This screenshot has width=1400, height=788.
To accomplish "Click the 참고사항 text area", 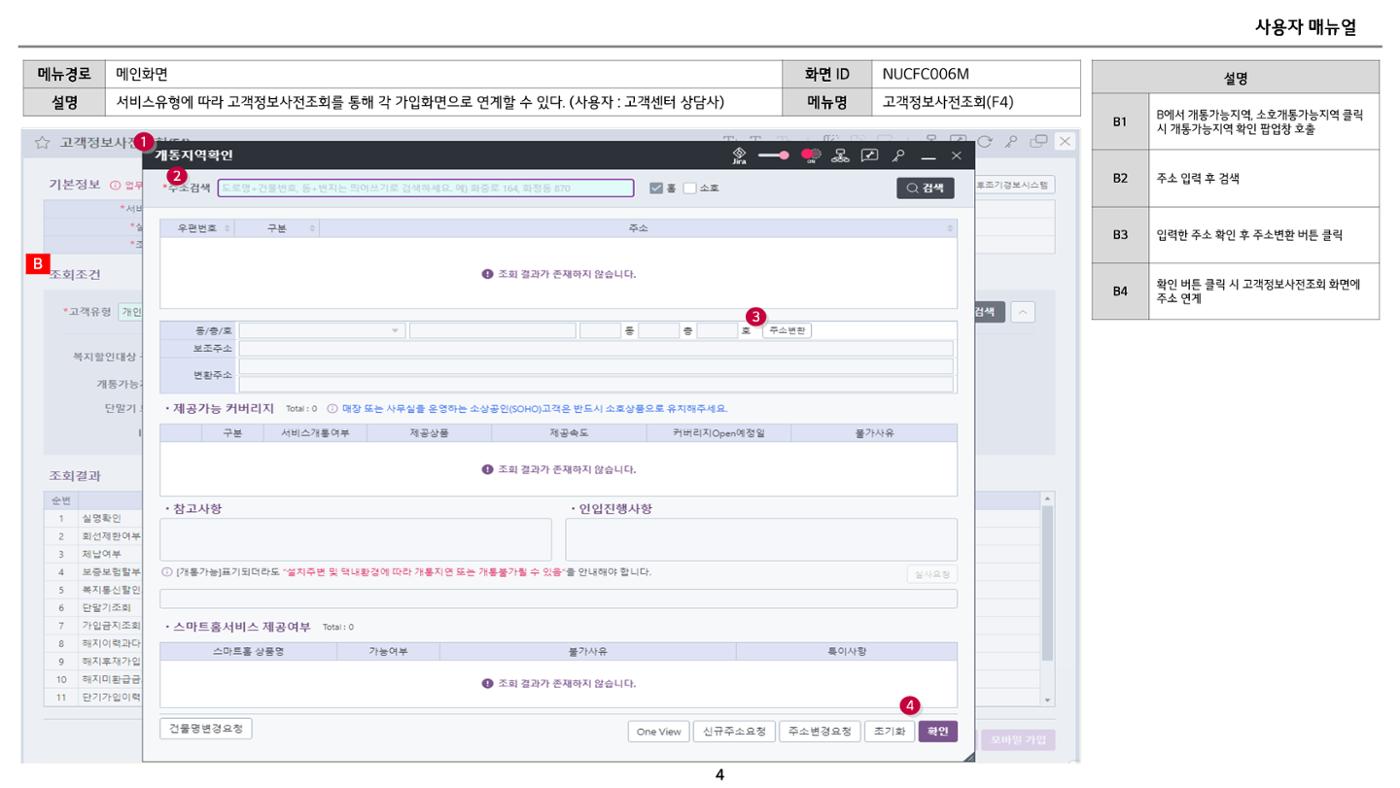I will [355, 540].
